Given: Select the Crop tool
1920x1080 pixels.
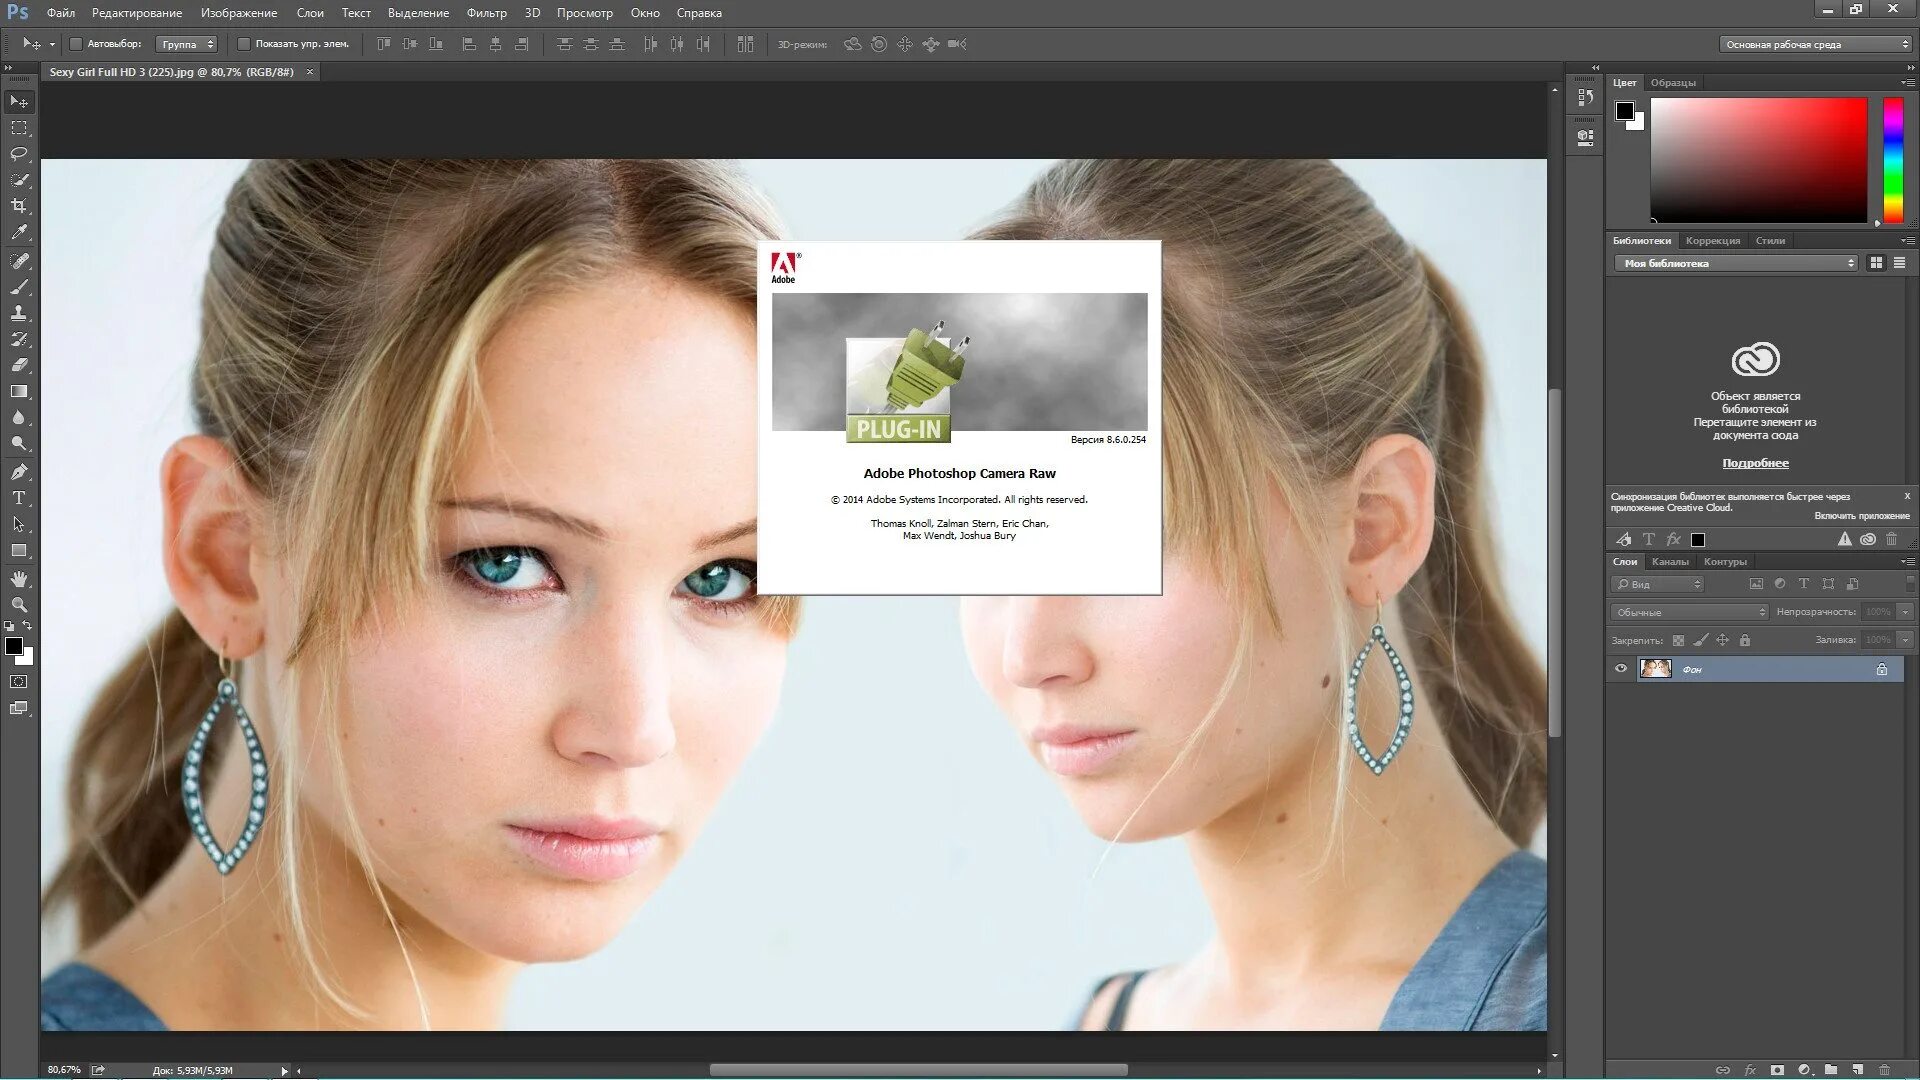Looking at the screenshot, I should pos(19,206).
